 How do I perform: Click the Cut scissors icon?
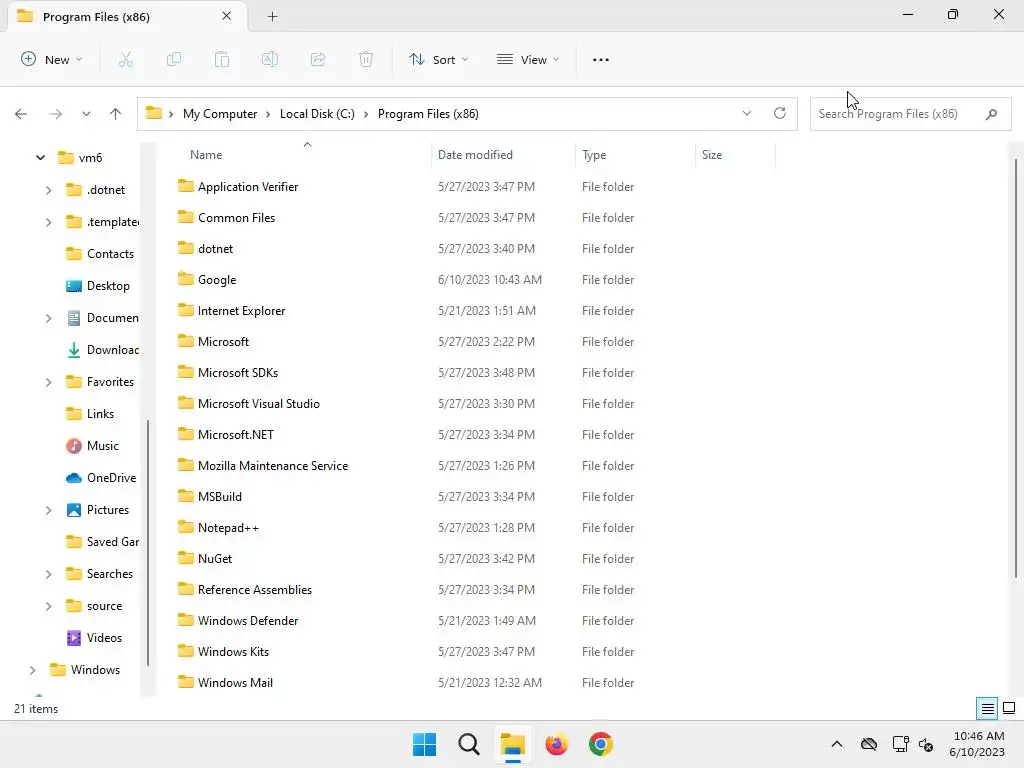125,59
